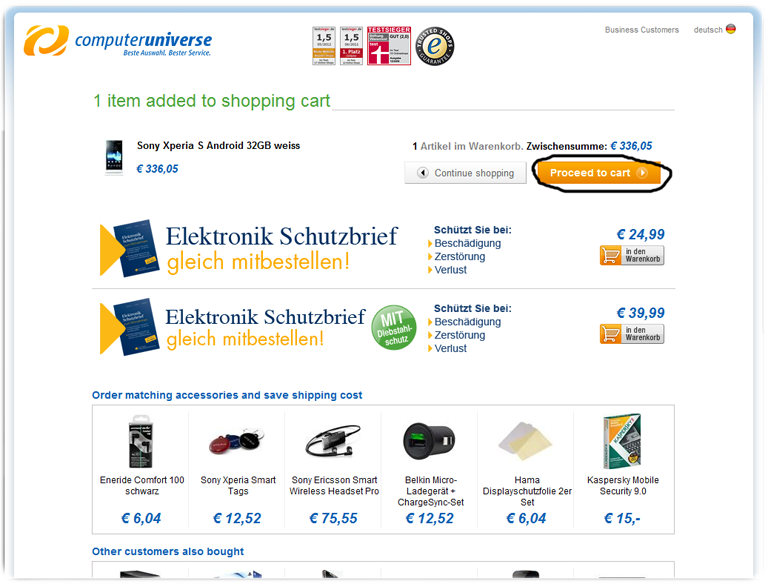Click the computeruniverse logo
Image resolution: width=768 pixels, height=584 pixels.
coord(118,41)
